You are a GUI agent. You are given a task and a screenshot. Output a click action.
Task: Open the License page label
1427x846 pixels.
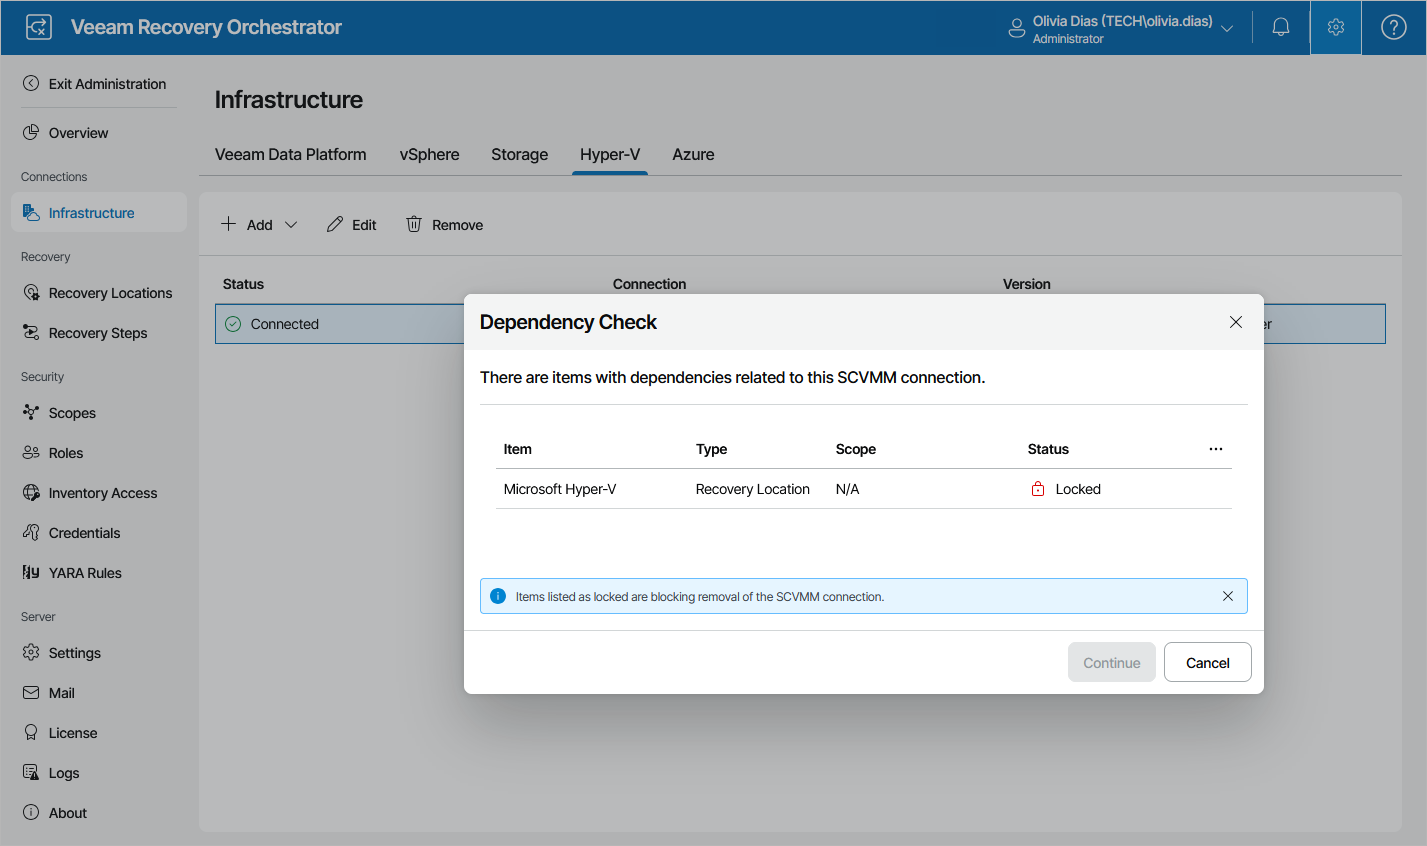tap(73, 733)
